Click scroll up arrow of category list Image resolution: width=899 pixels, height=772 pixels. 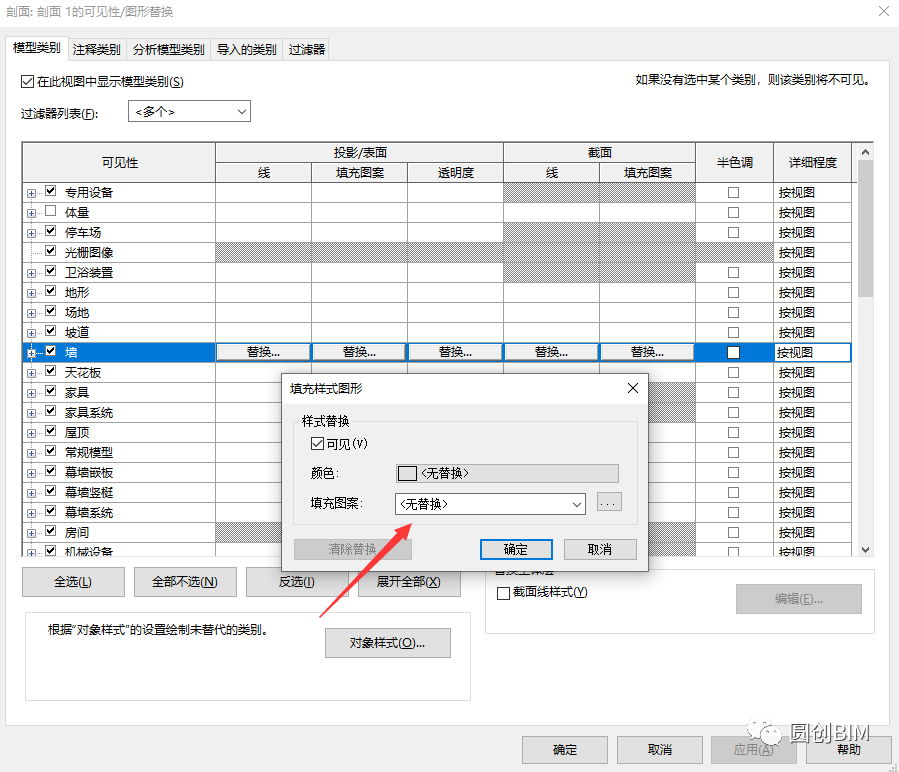click(x=865, y=153)
